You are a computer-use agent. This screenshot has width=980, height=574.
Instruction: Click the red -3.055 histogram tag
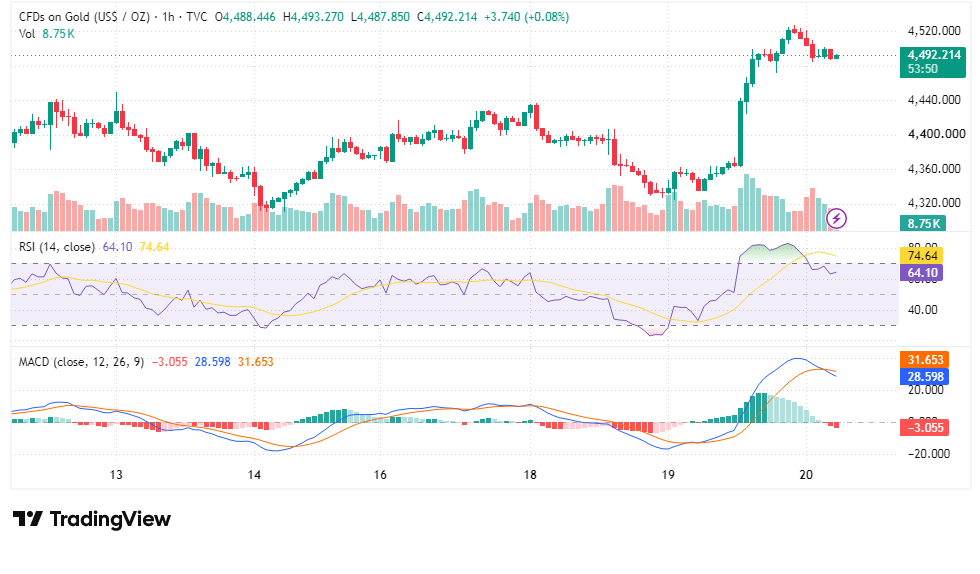pos(924,428)
